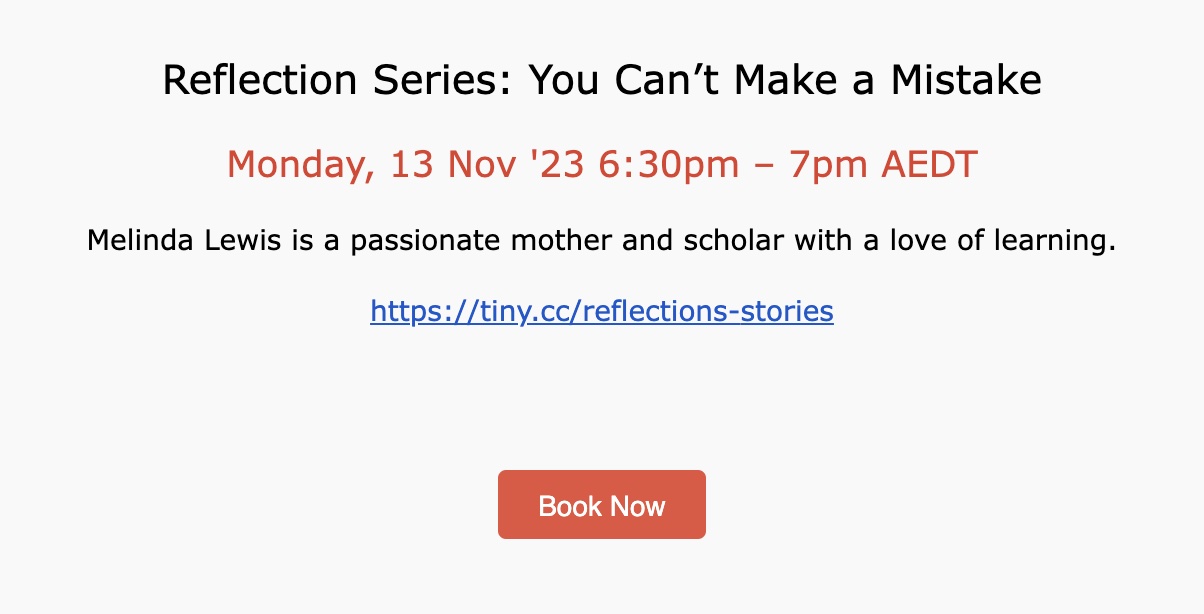Click the Book Now button
The height and width of the screenshot is (614, 1204).
[602, 505]
